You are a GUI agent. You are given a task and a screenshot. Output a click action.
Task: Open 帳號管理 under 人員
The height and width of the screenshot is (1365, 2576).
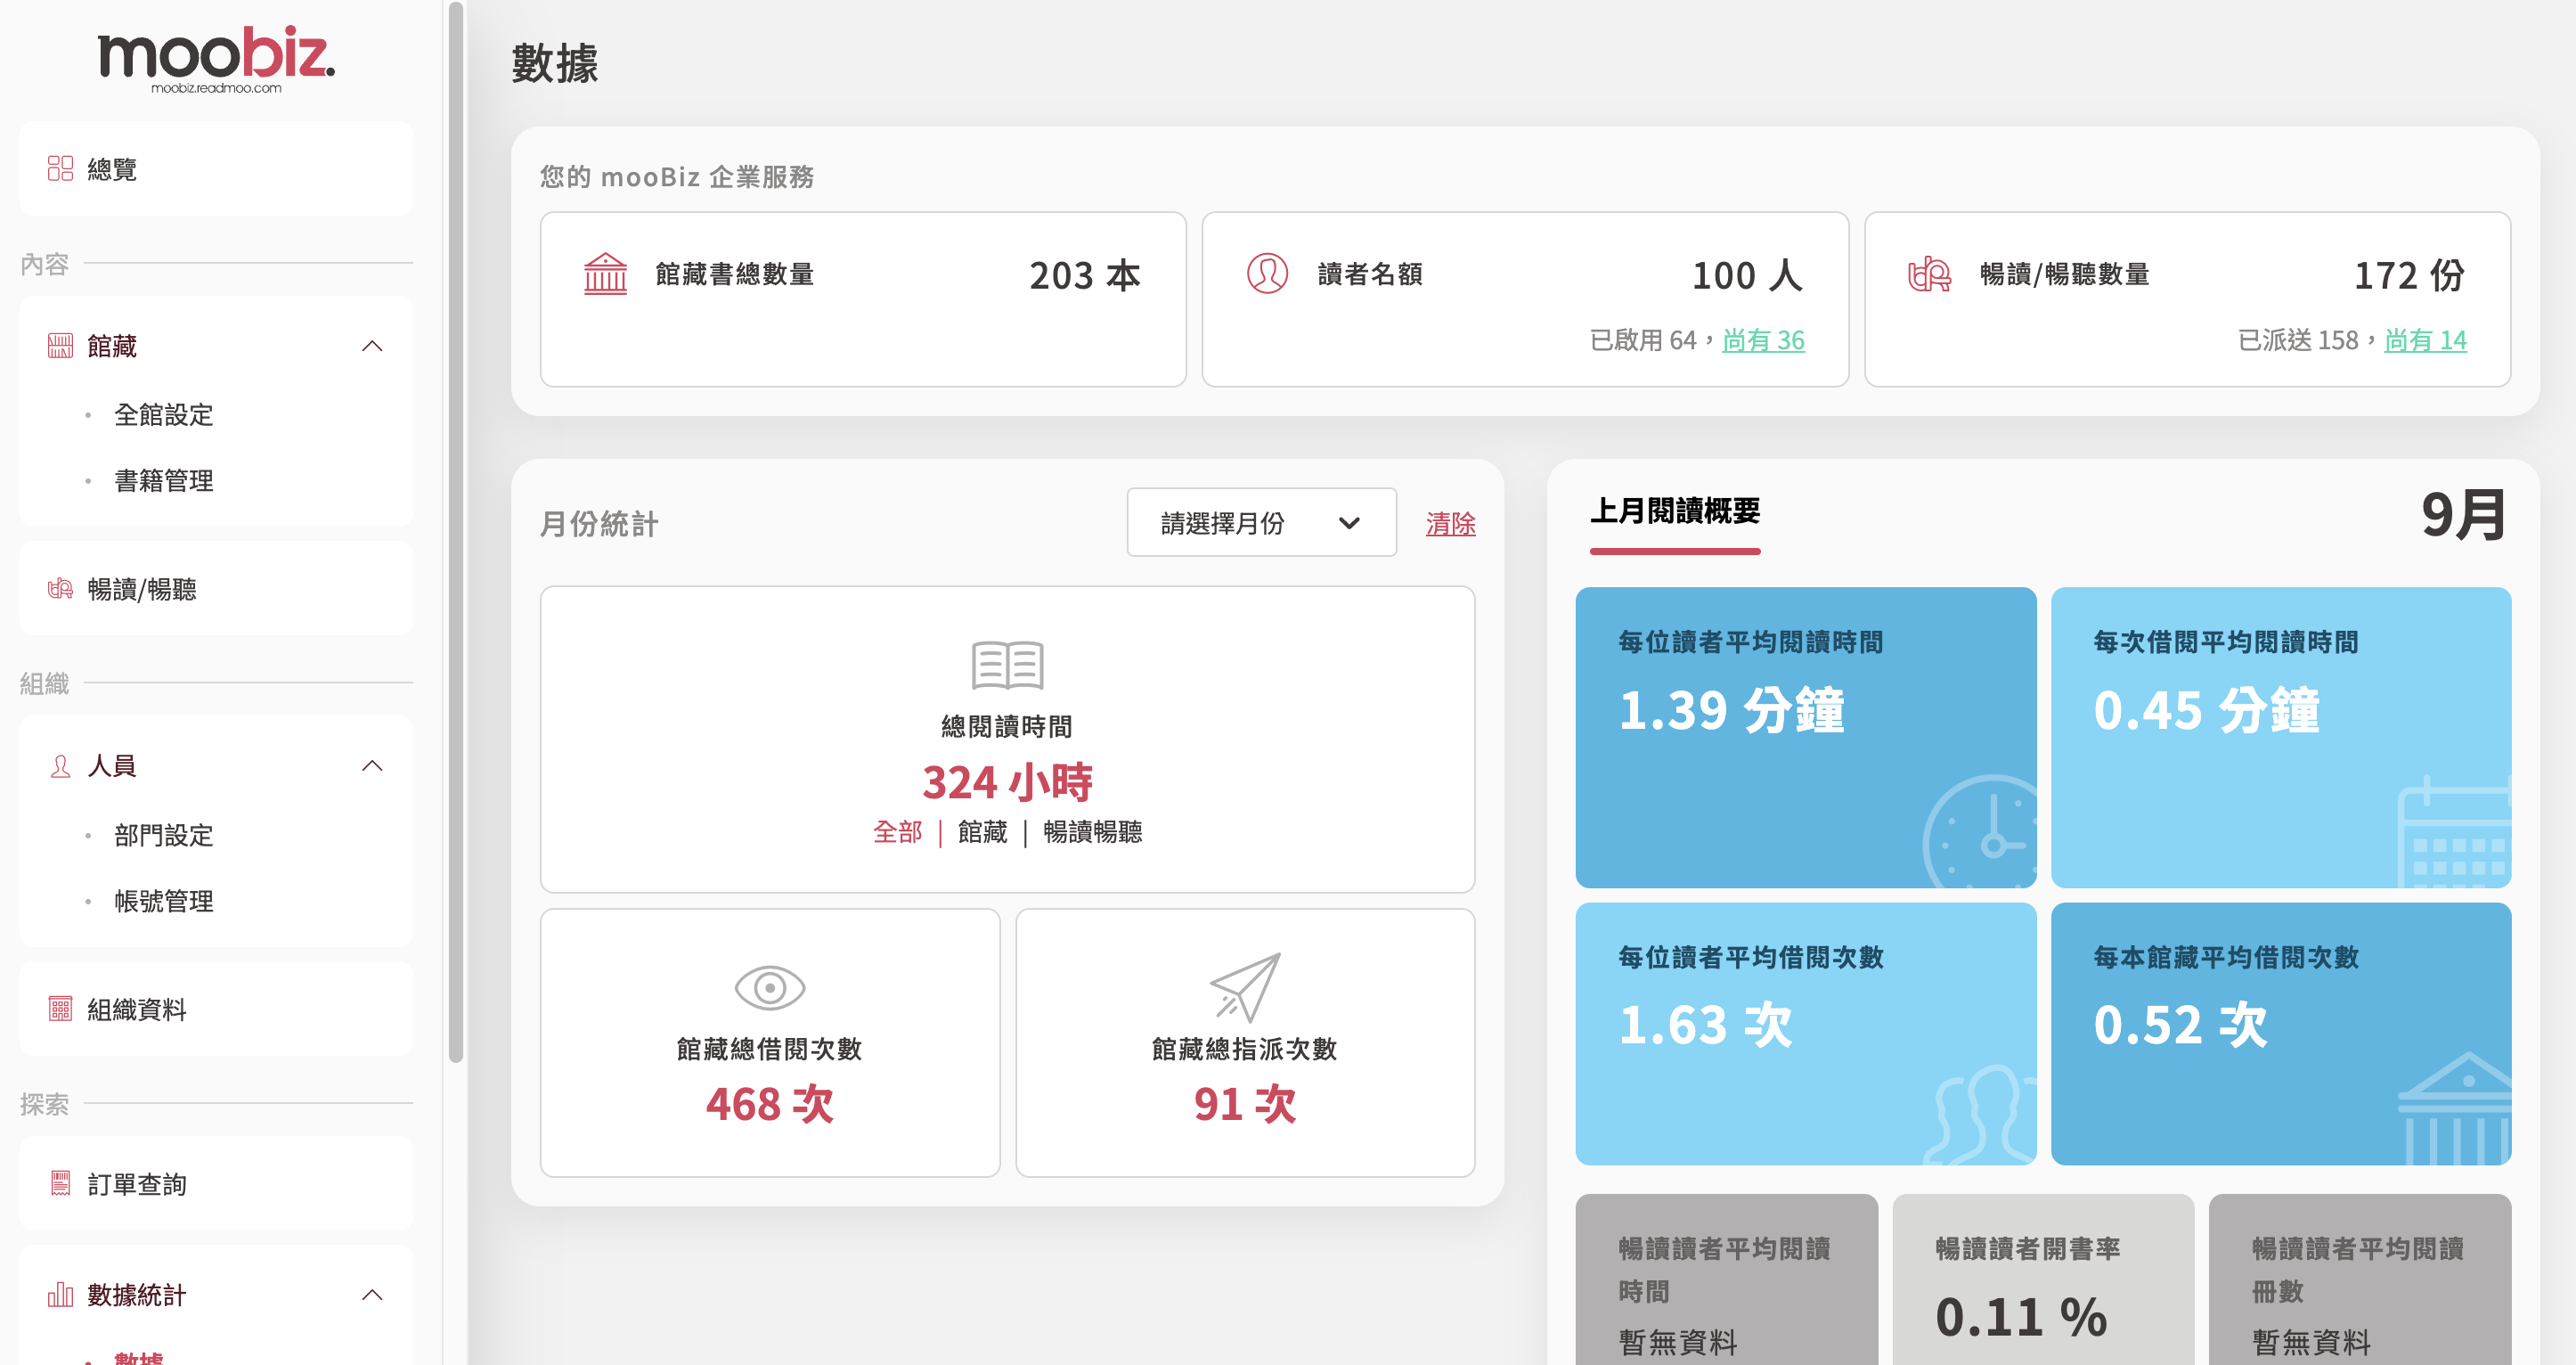[163, 901]
